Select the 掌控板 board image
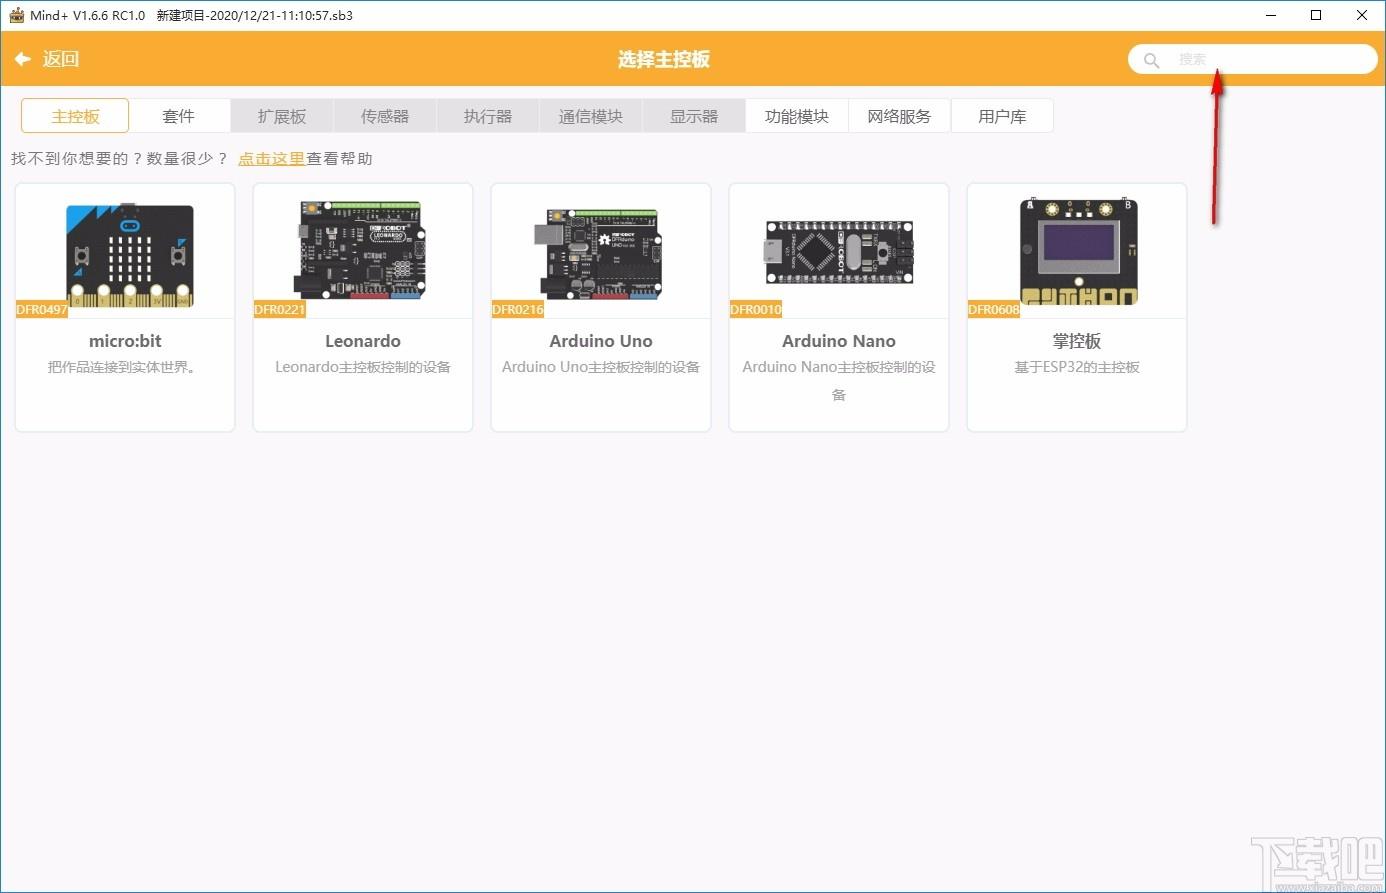This screenshot has width=1386, height=893. pyautogui.click(x=1078, y=251)
